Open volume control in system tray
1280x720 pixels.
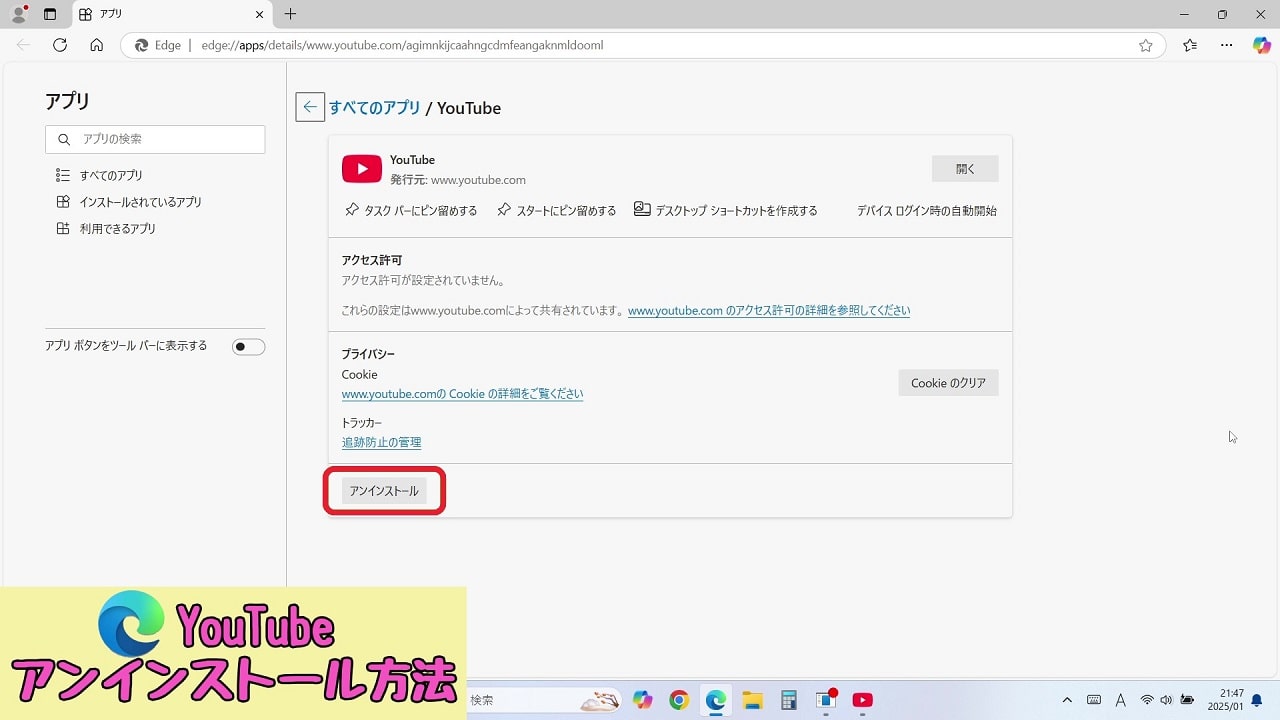click(x=1166, y=700)
